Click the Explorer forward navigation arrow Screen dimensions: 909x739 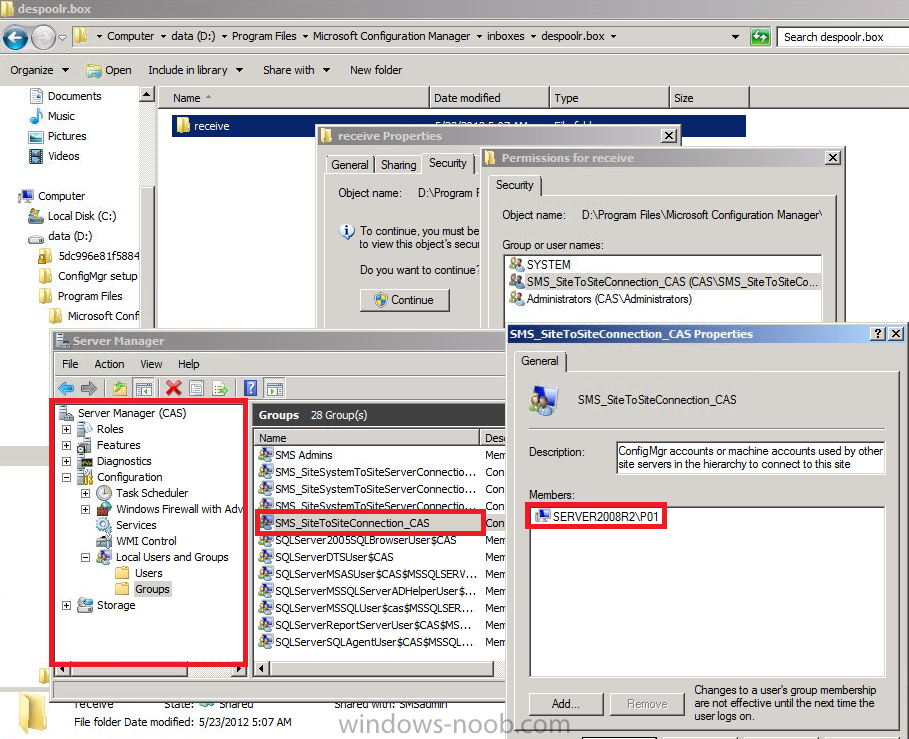pos(43,38)
